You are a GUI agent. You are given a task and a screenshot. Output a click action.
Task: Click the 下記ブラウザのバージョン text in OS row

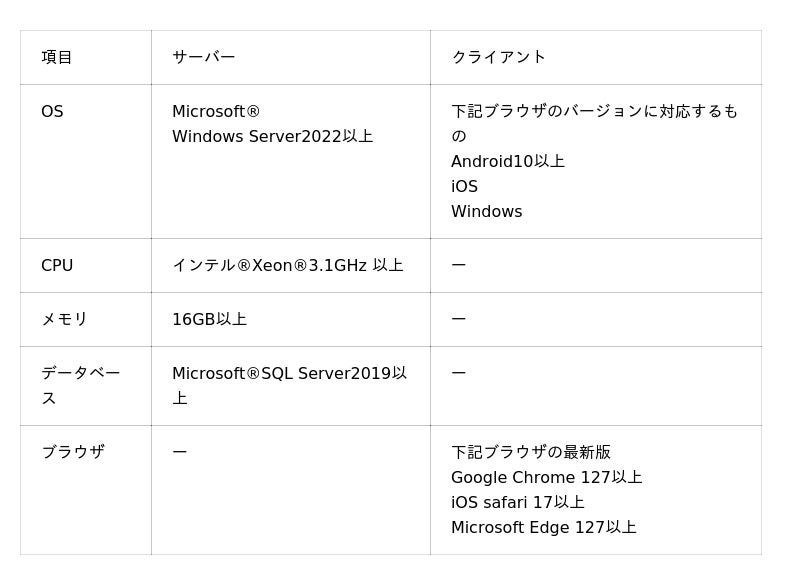594,112
